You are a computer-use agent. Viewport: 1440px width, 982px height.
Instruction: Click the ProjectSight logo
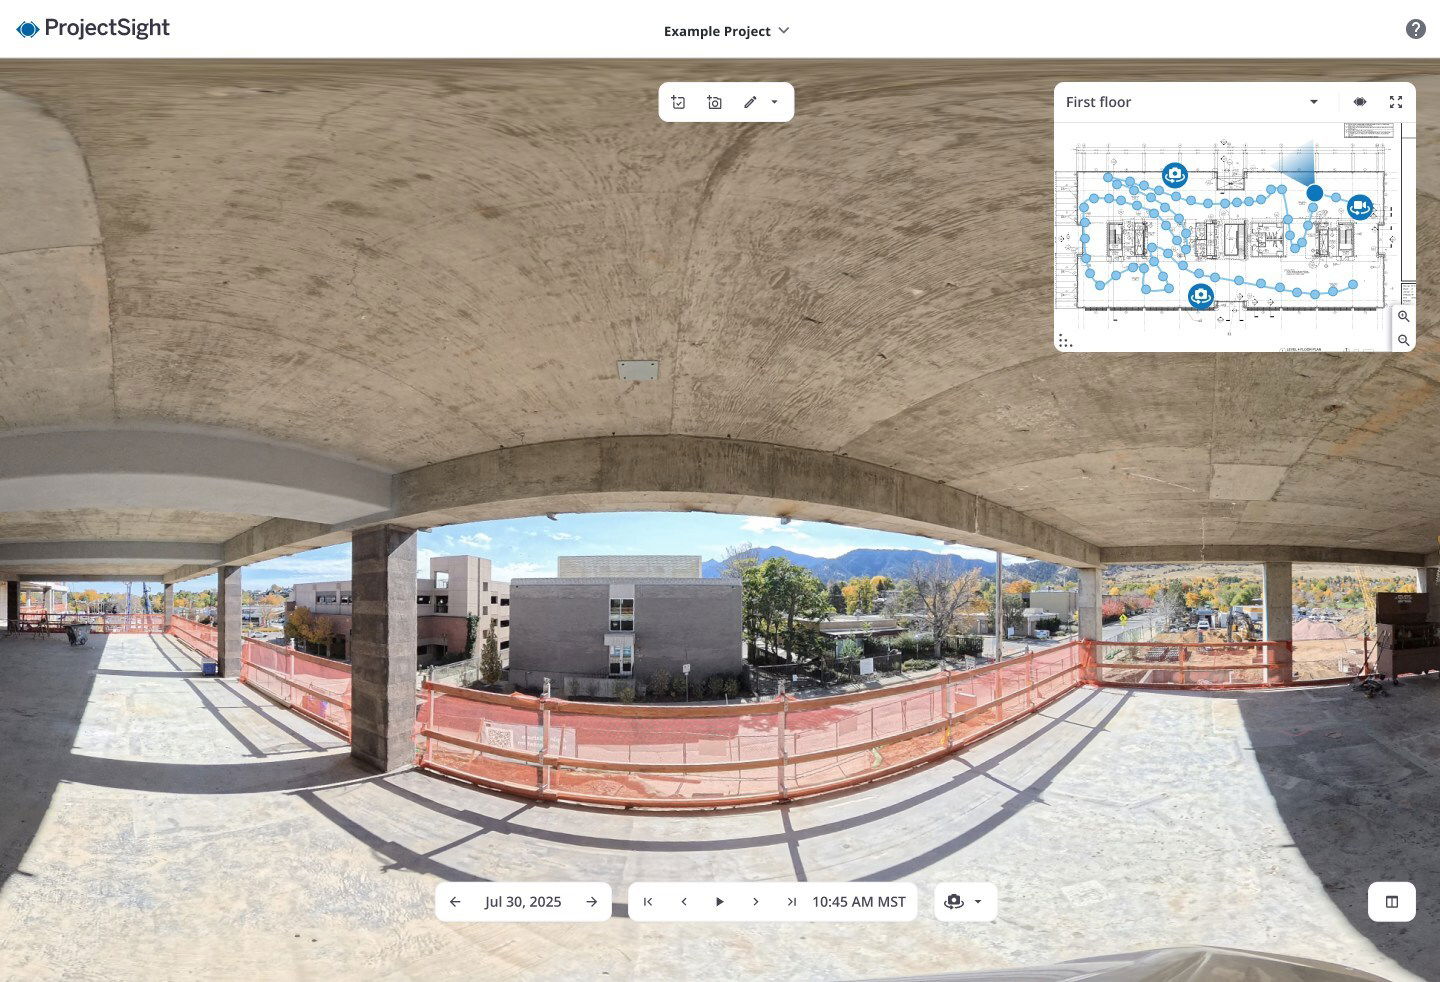92,28
